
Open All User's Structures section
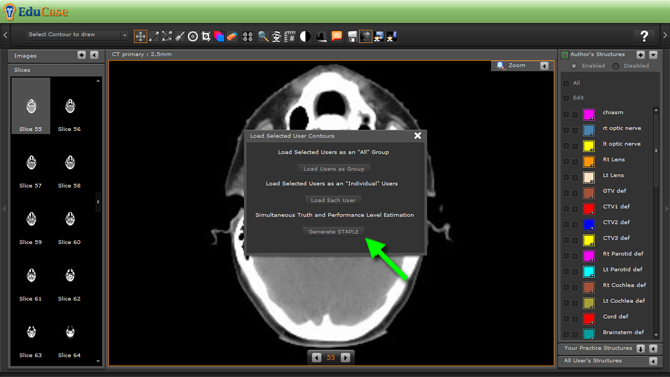[593, 361]
